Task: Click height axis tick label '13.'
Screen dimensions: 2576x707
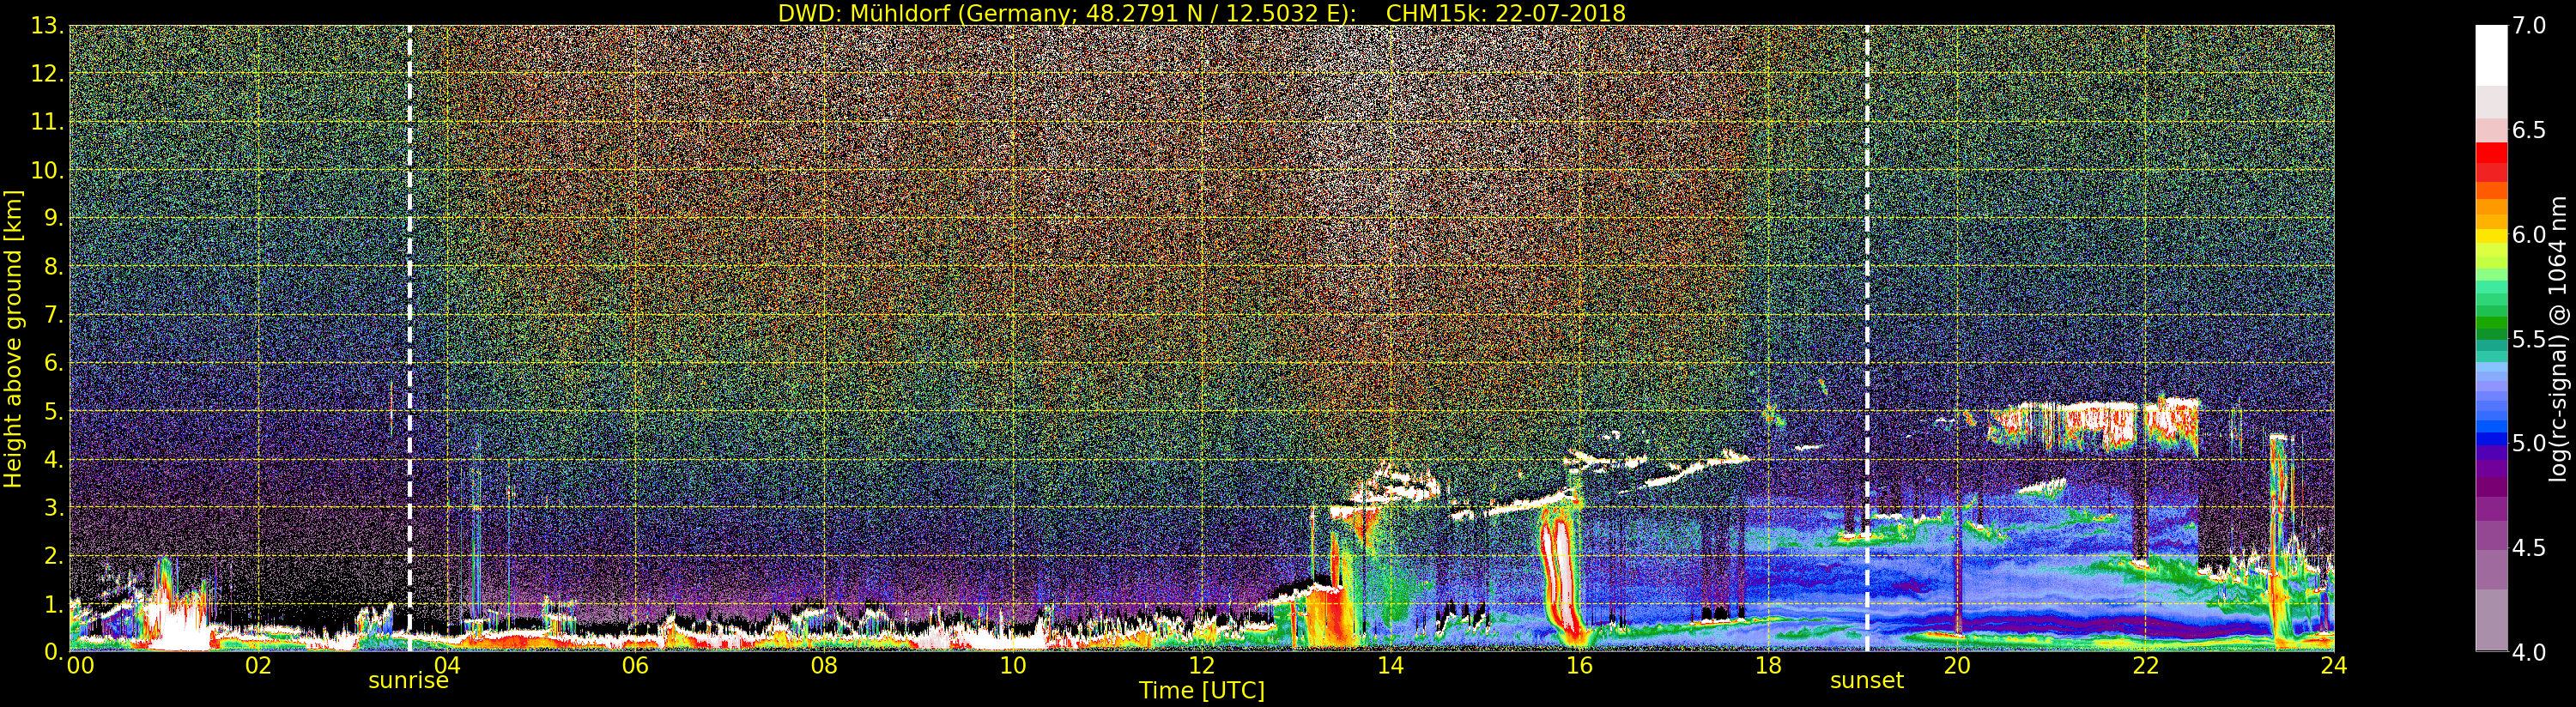Action: tap(47, 26)
